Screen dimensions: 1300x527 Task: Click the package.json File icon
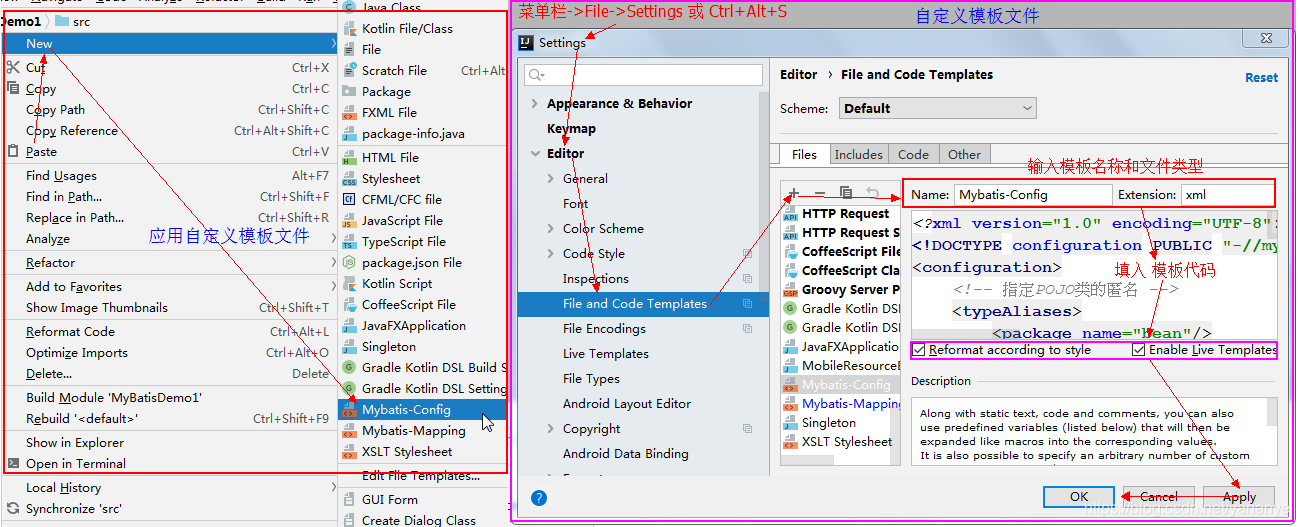349,262
